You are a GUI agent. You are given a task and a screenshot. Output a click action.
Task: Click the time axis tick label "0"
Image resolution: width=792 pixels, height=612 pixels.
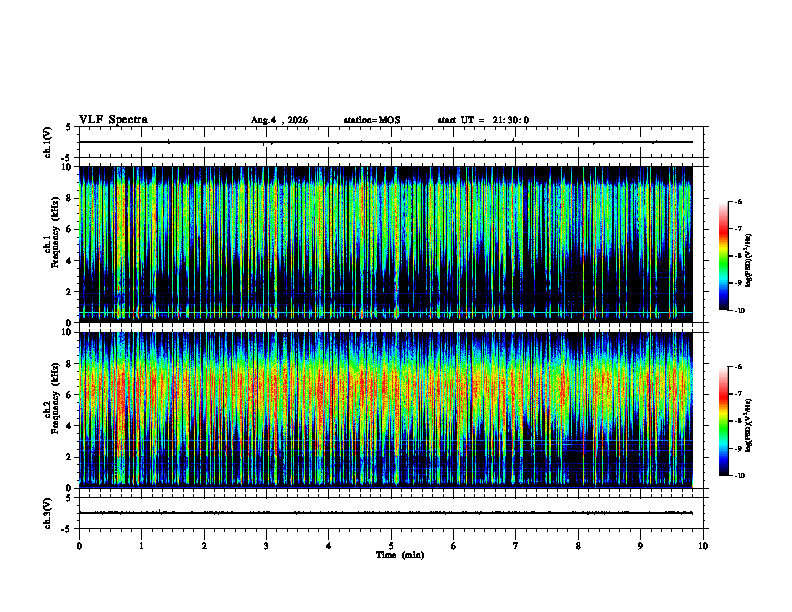click(x=79, y=546)
